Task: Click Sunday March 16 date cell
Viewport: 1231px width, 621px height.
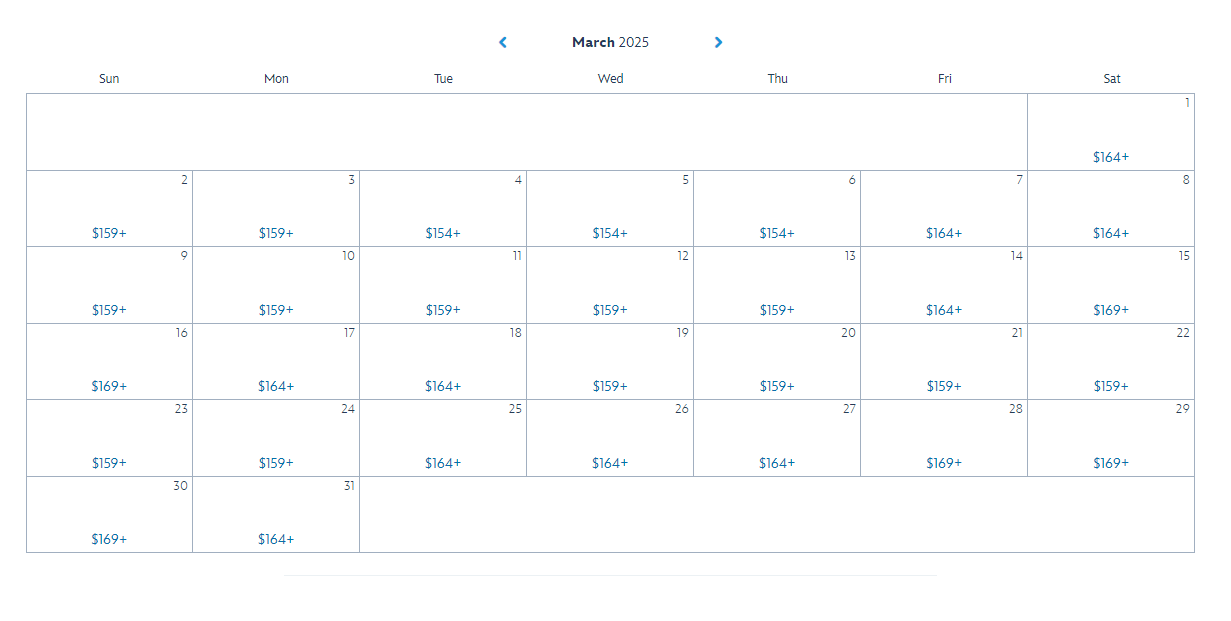Action: click(x=109, y=362)
